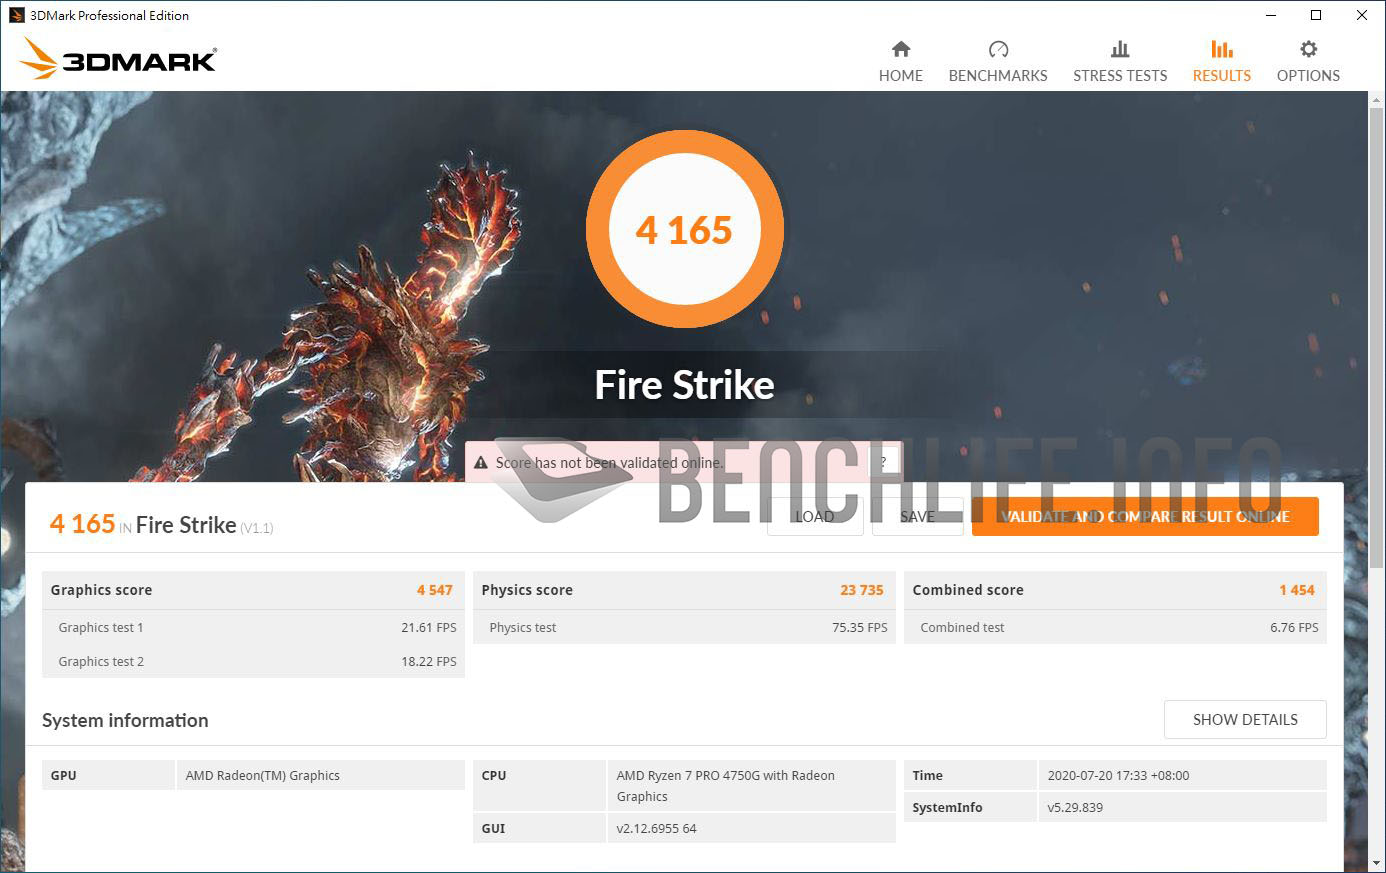
Task: Click the BENCHMARKS gauge icon
Action: [997, 48]
